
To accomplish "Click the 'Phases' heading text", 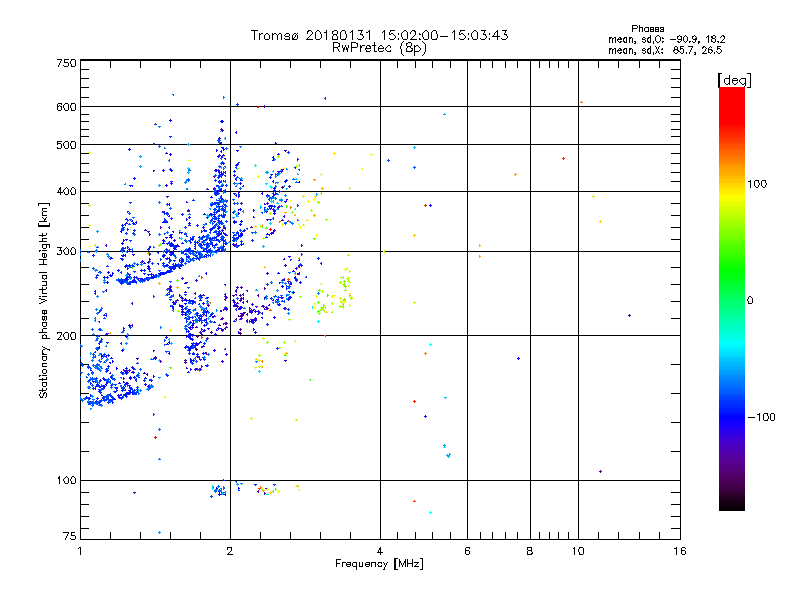I will (x=647, y=29).
